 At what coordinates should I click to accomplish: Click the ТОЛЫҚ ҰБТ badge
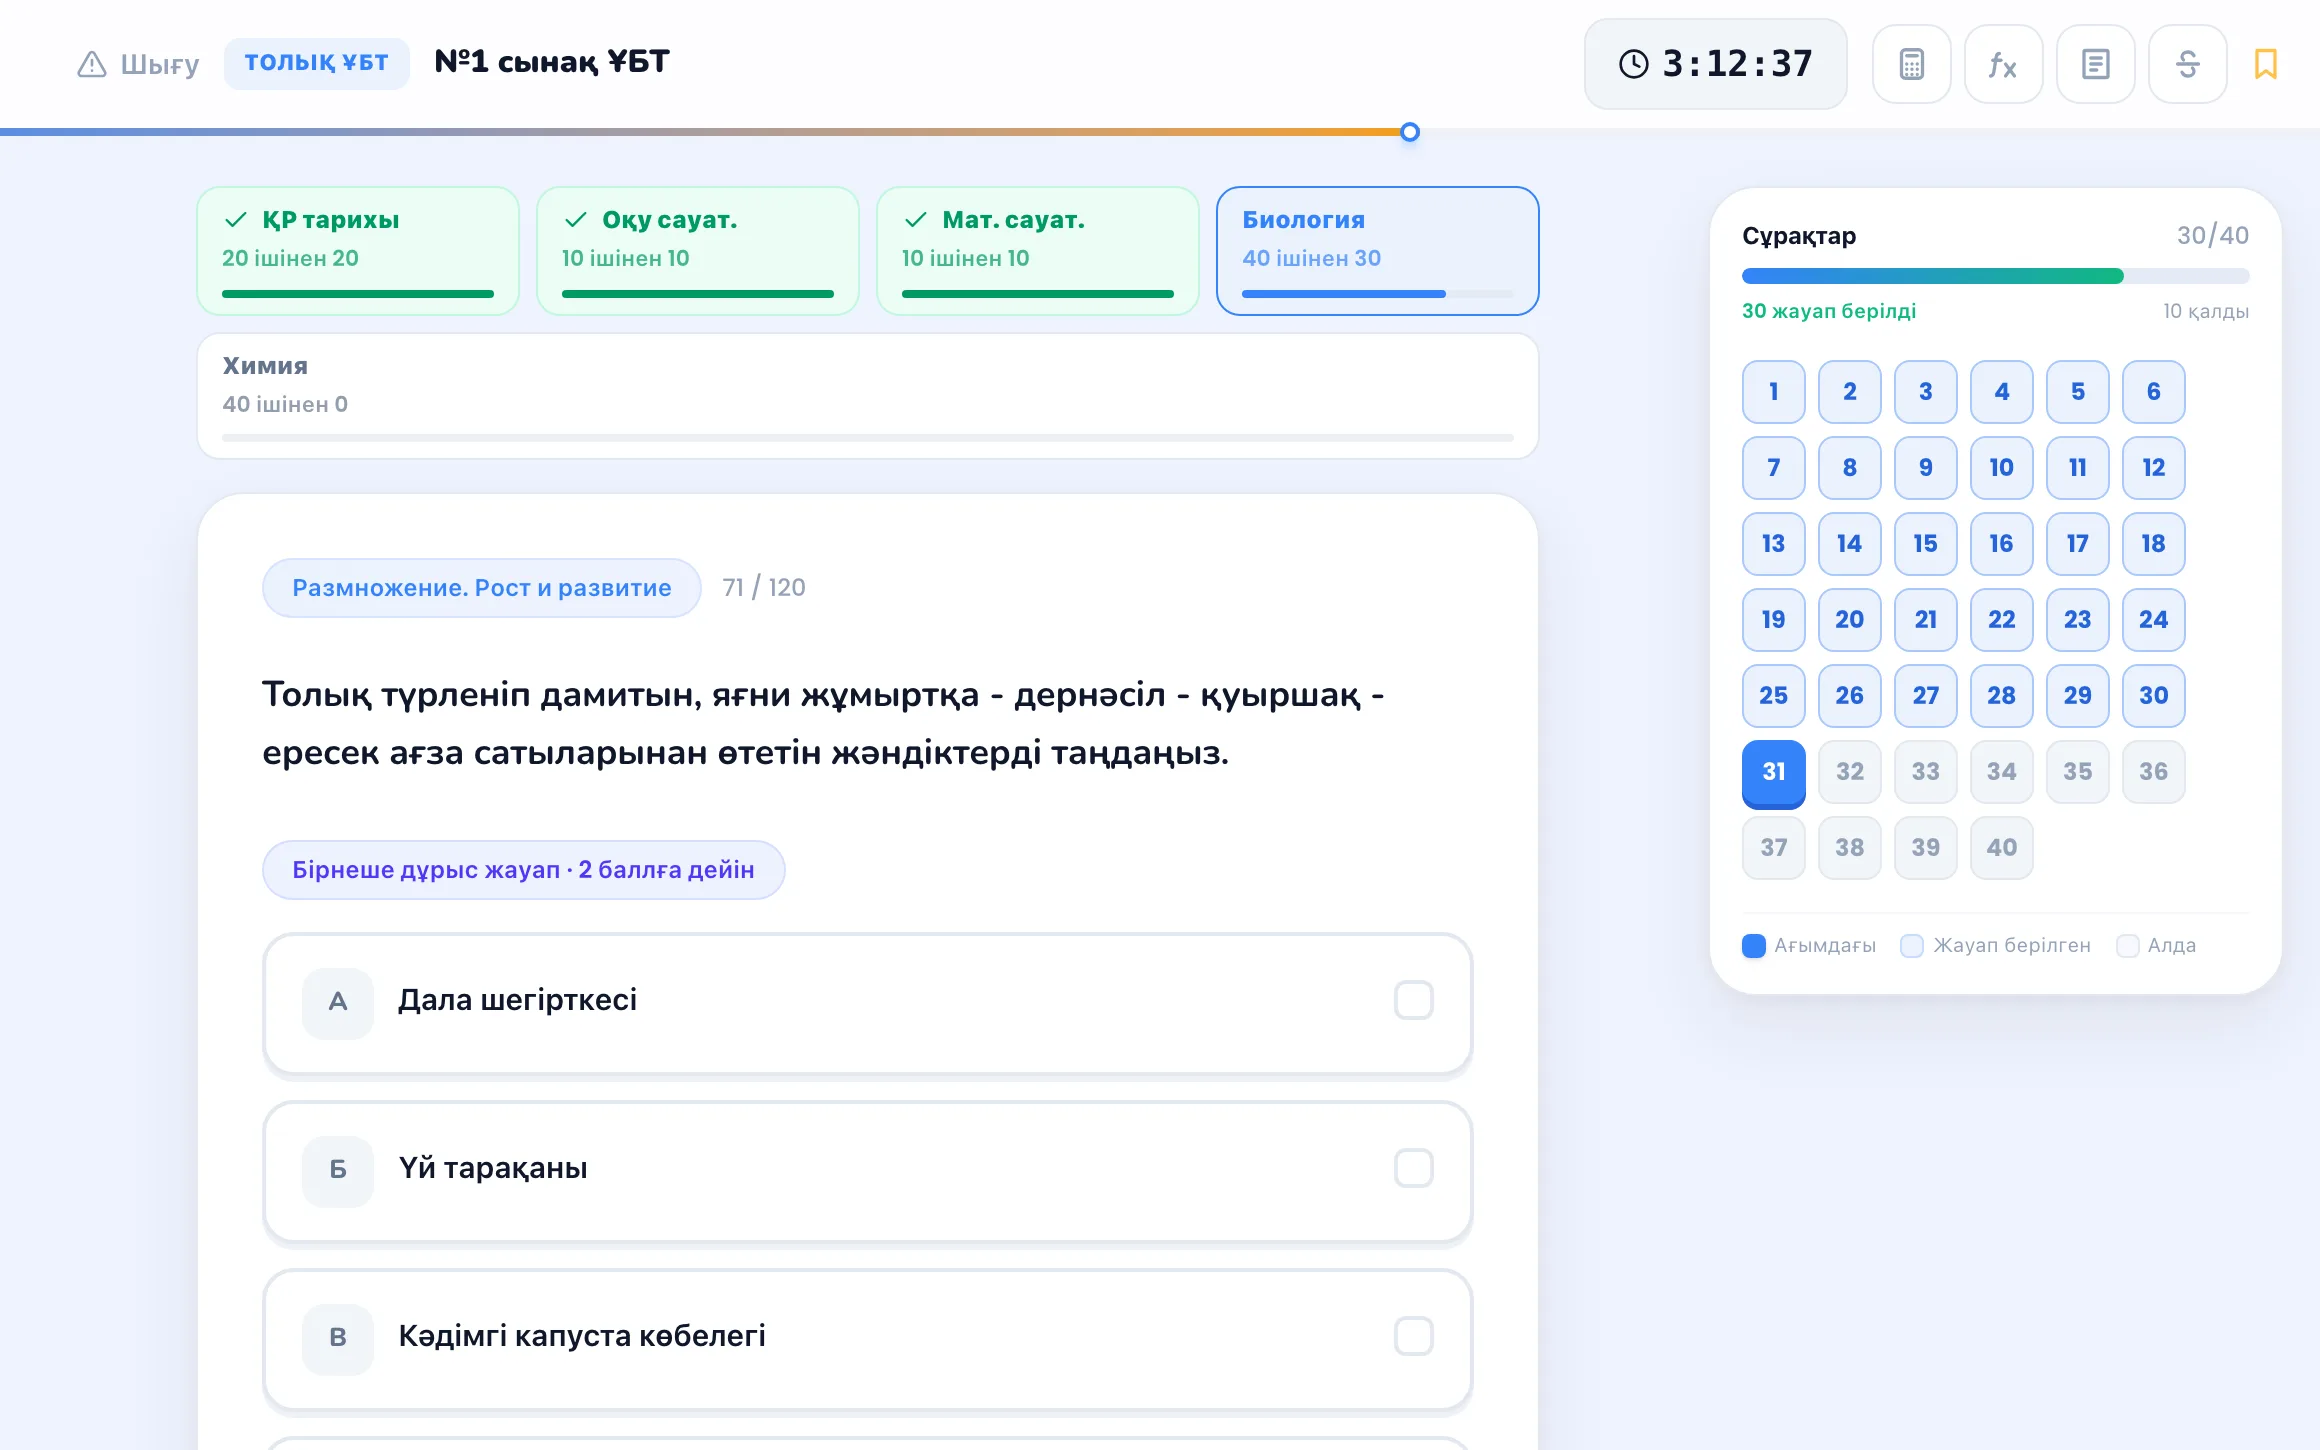(316, 63)
